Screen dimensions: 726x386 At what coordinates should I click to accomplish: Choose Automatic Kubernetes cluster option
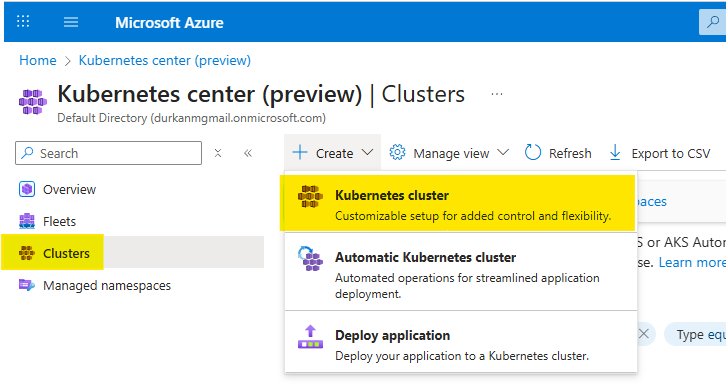(461, 272)
